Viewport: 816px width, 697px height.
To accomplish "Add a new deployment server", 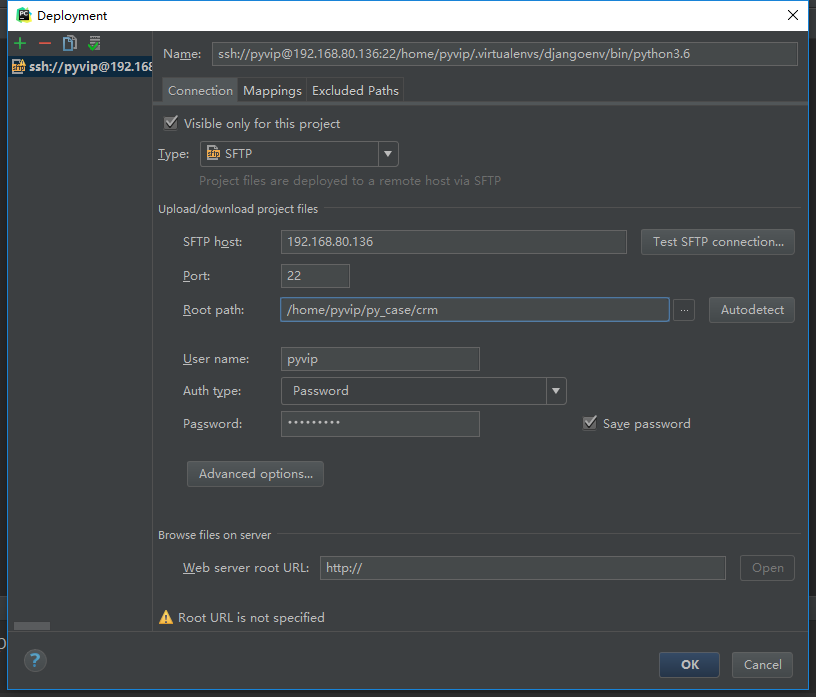I will [20, 43].
